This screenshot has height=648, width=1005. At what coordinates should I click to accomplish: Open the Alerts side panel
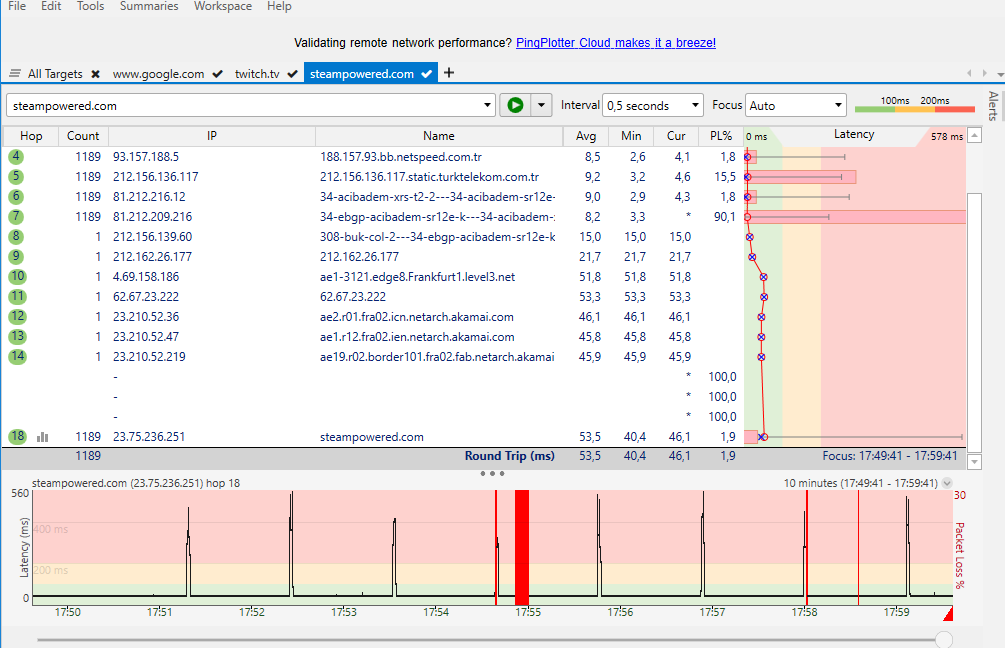click(993, 106)
